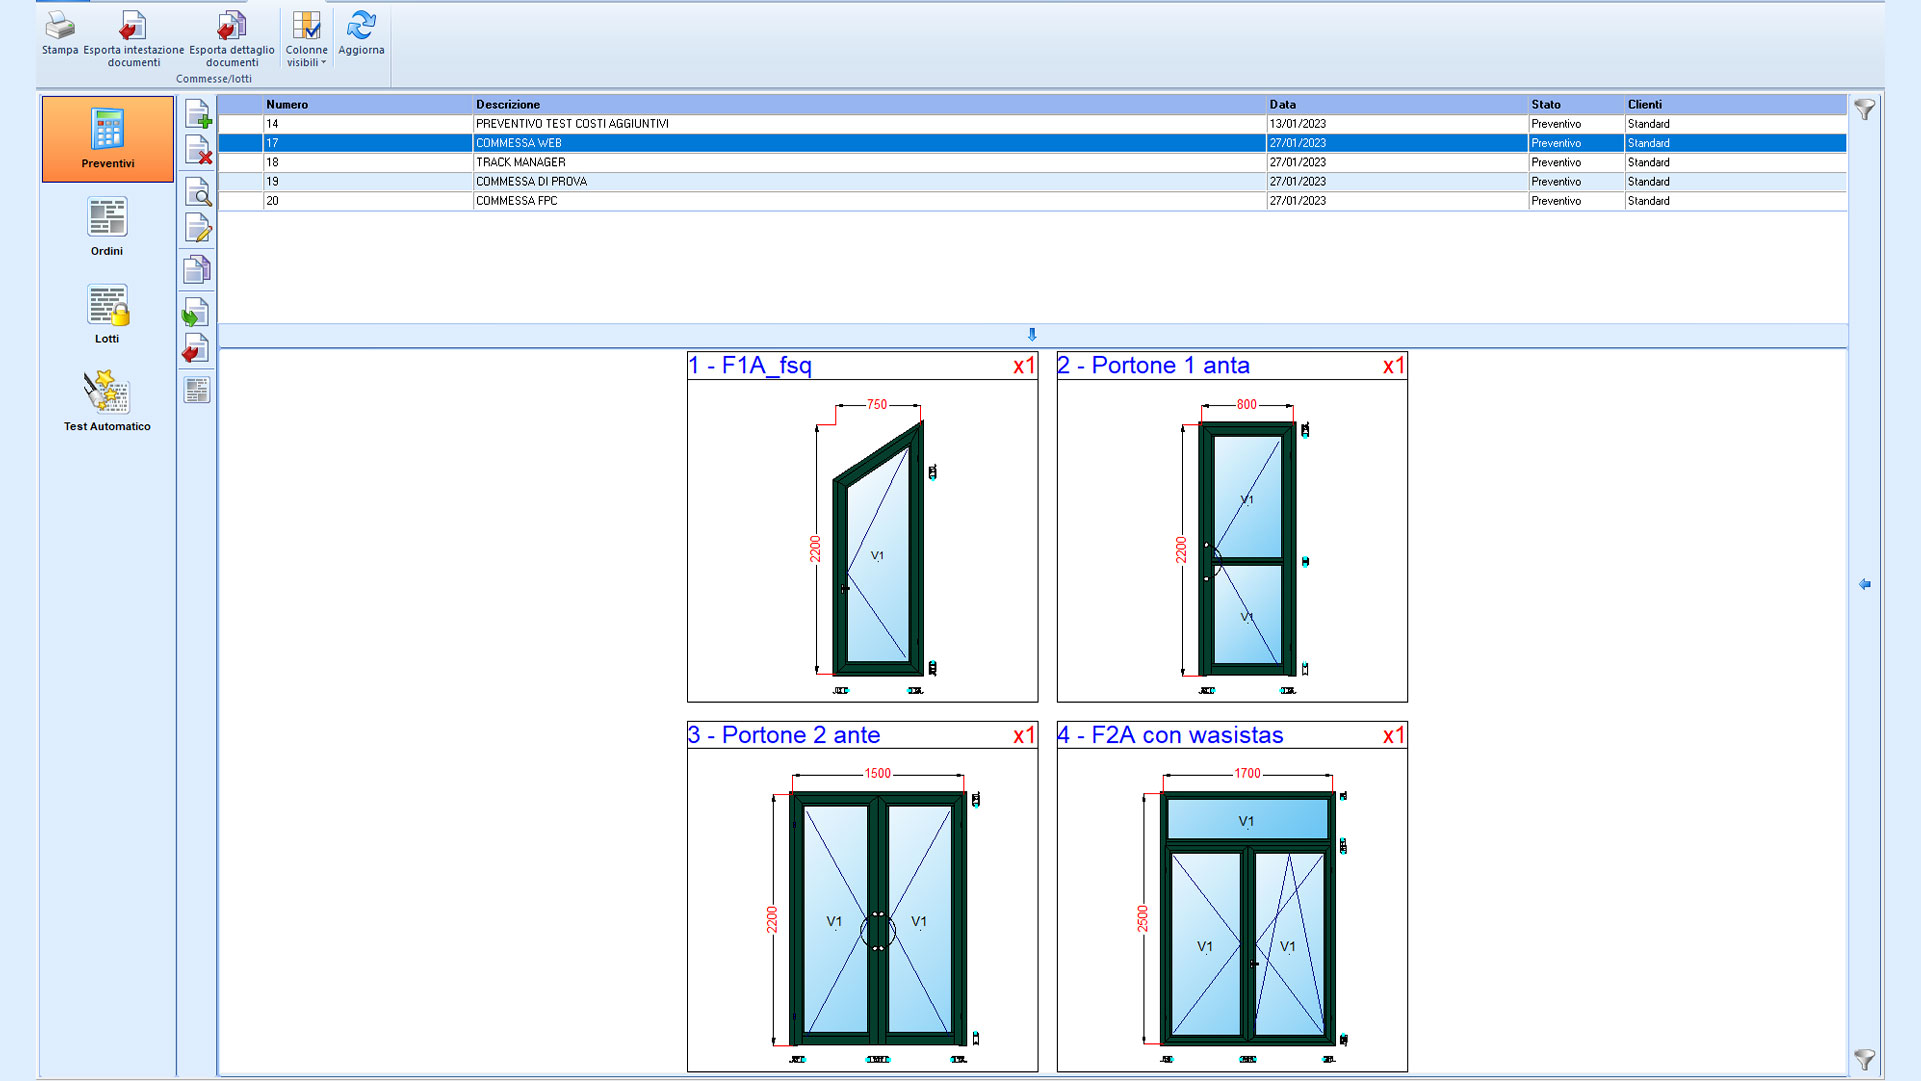Collapse preview panel with blue down arrow
Viewport: 1921px width, 1081px height.
pos(1032,335)
